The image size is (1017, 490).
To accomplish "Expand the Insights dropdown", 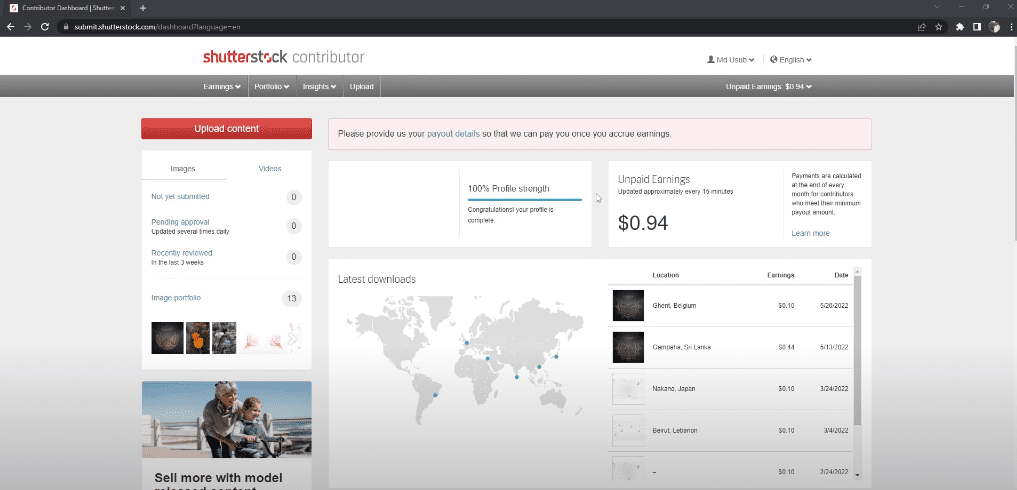I will 319,87.
